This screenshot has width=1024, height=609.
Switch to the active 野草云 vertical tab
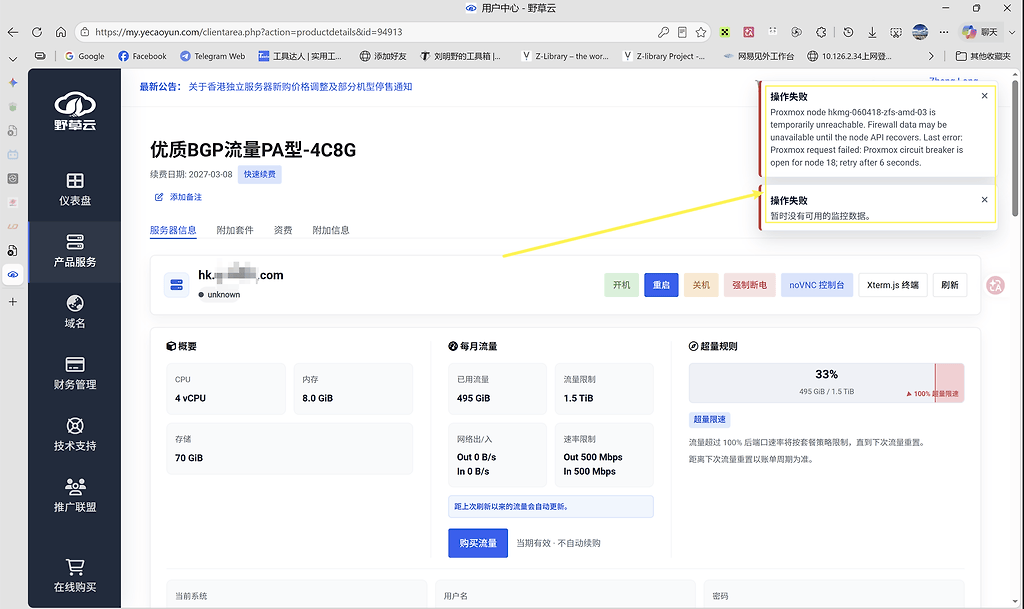[12, 275]
